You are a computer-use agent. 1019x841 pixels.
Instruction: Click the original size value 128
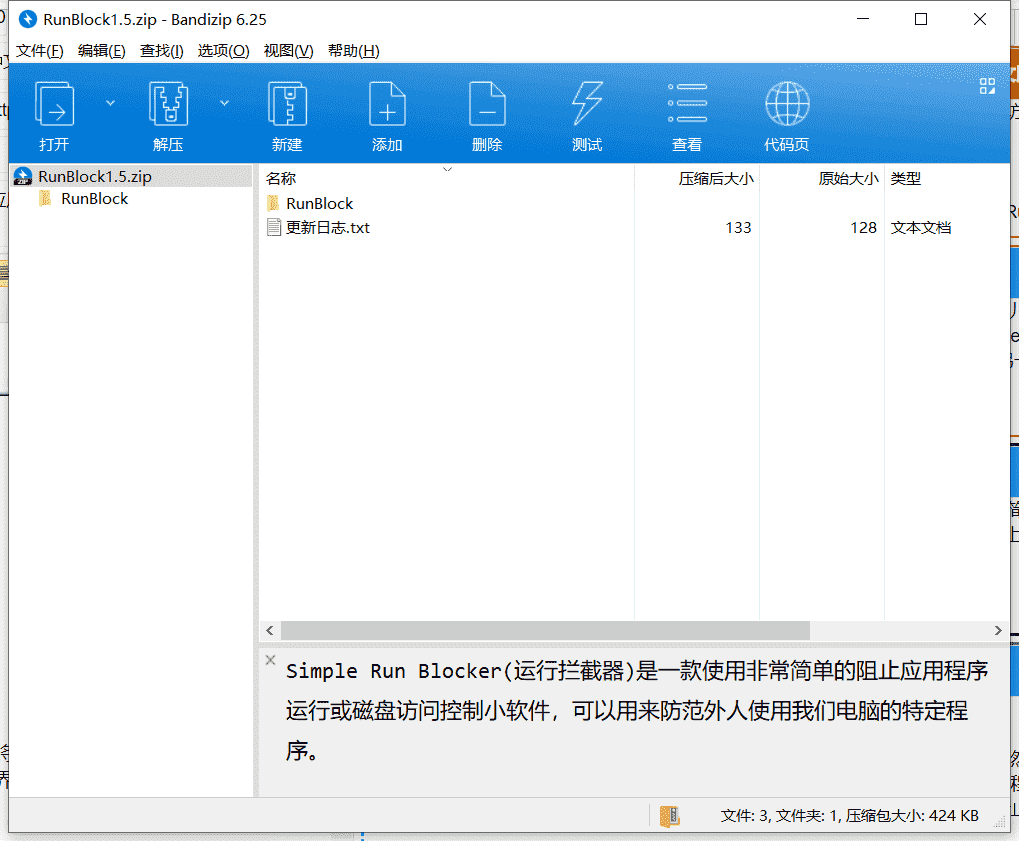pyautogui.click(x=864, y=227)
